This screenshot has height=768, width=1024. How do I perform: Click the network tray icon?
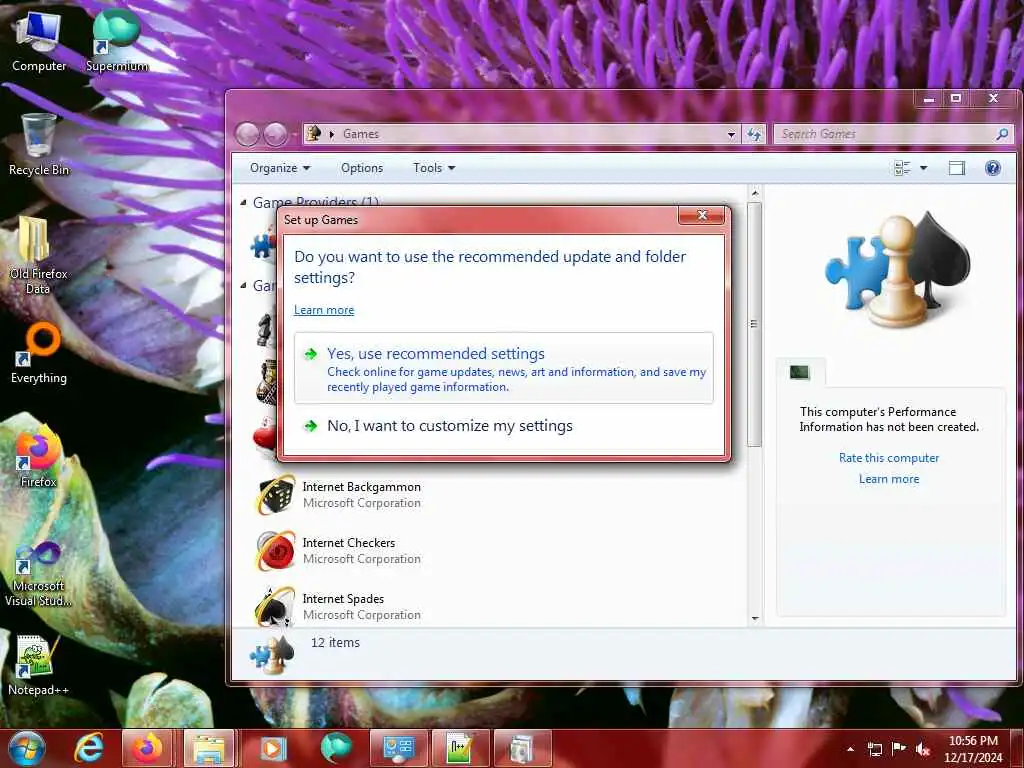[x=874, y=749]
